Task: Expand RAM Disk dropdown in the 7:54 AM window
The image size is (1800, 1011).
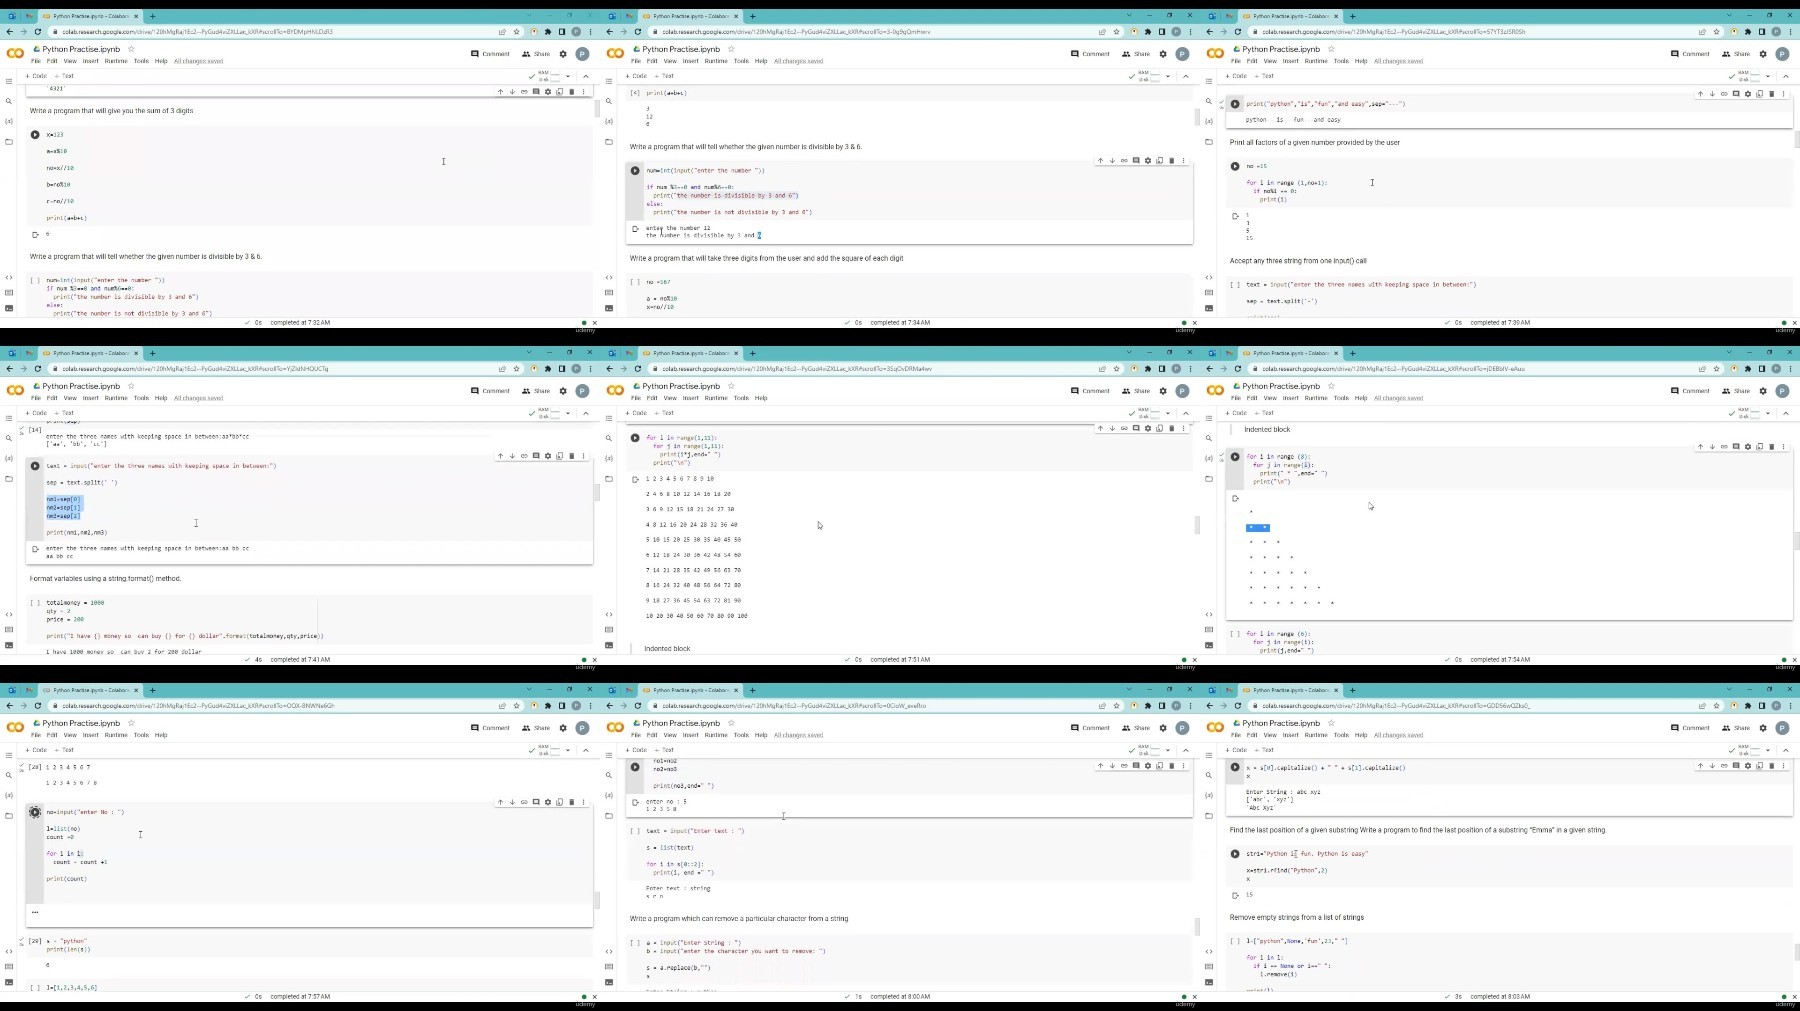Action: point(1768,413)
